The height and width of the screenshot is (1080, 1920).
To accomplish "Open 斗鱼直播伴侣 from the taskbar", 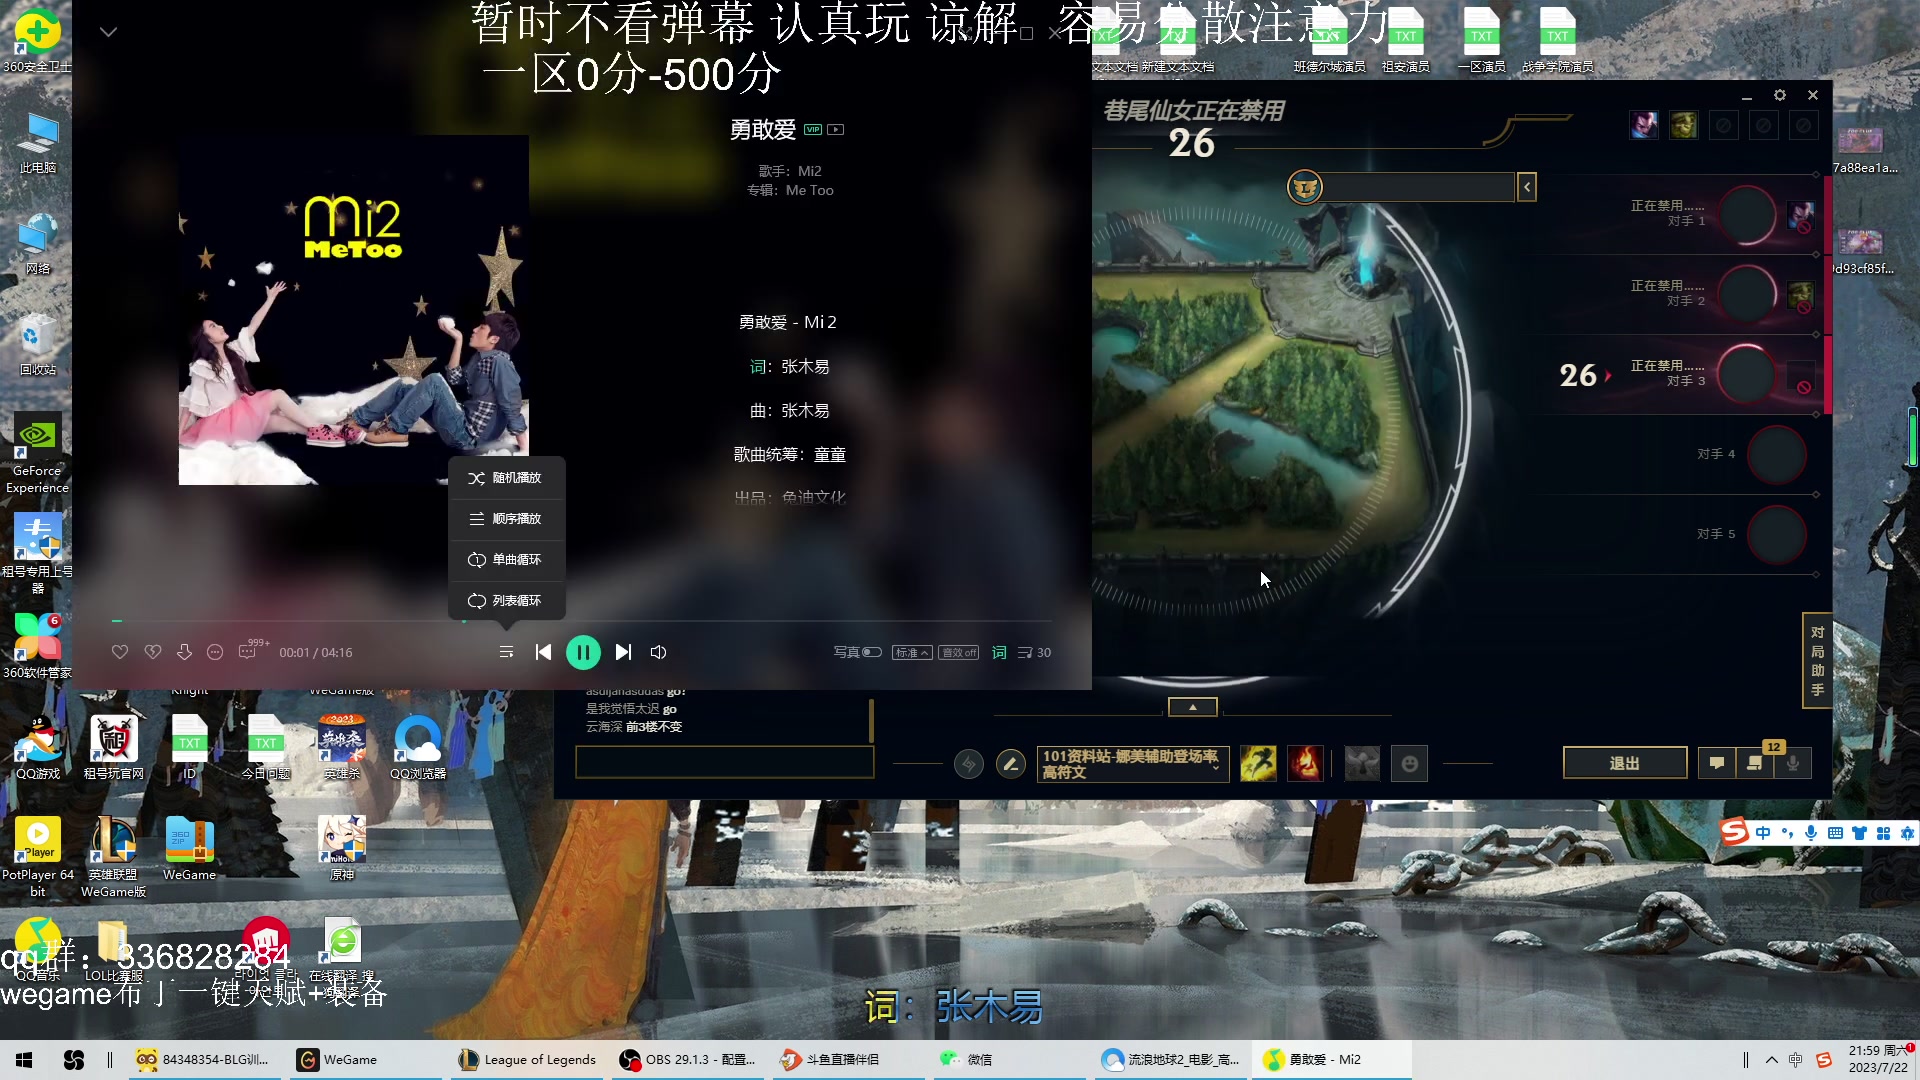I will [848, 1060].
